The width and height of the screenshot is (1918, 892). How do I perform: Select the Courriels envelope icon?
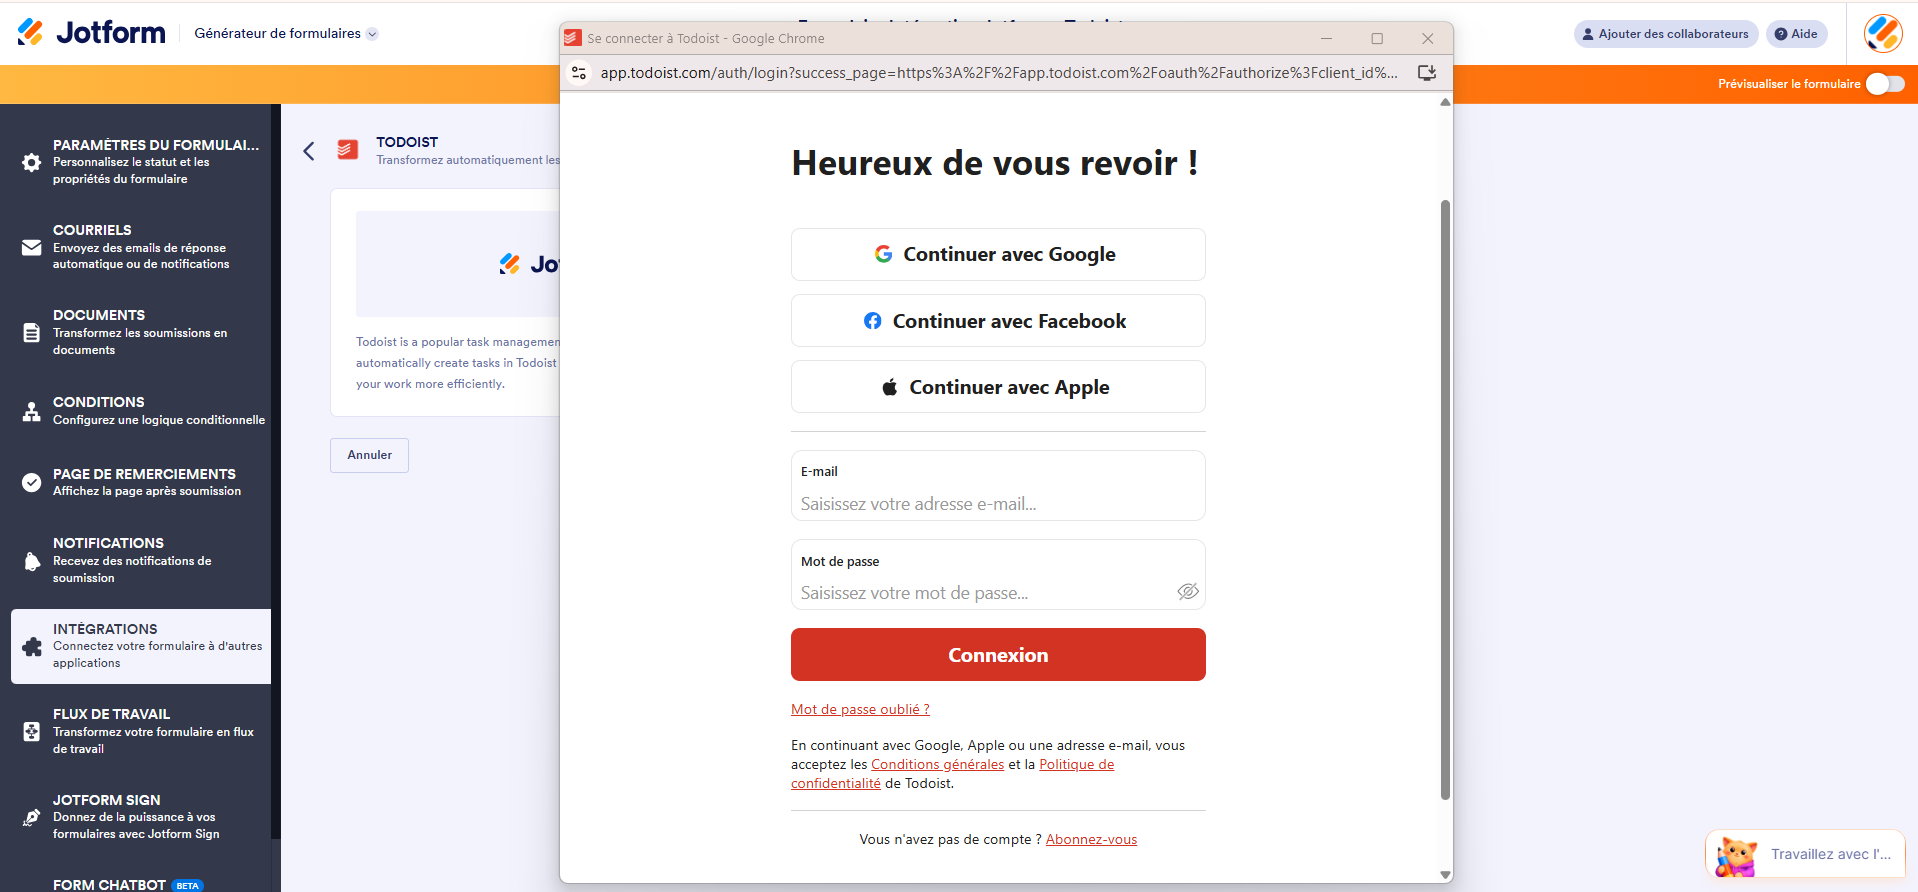tap(32, 247)
